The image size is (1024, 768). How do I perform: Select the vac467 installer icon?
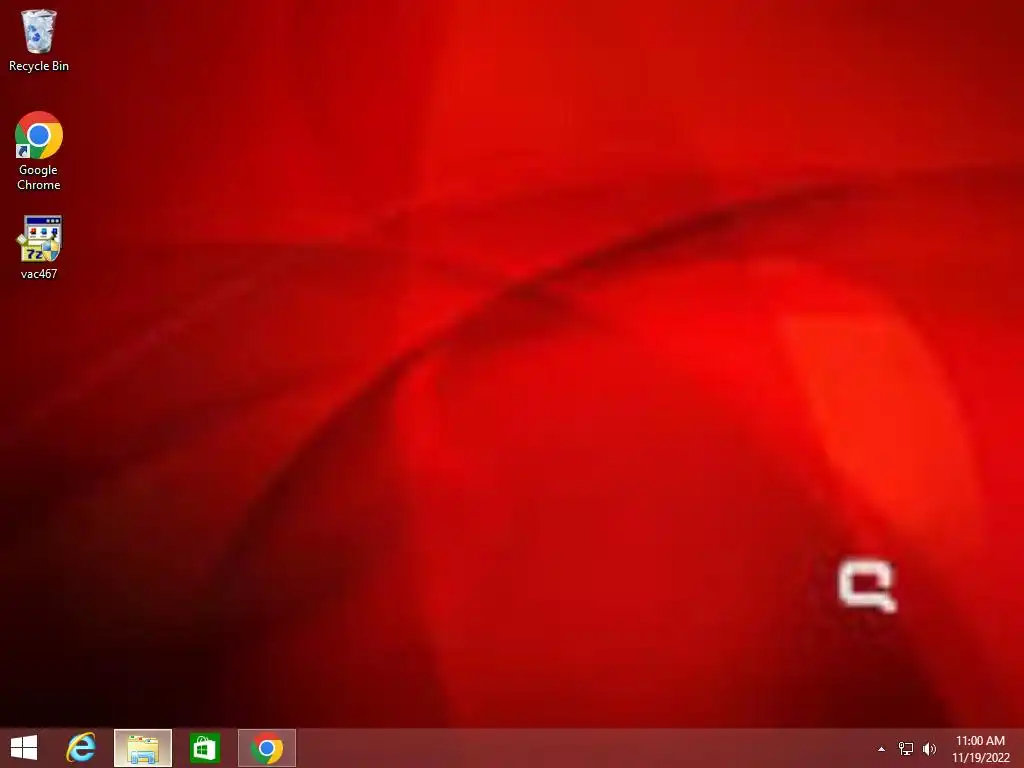(x=39, y=248)
